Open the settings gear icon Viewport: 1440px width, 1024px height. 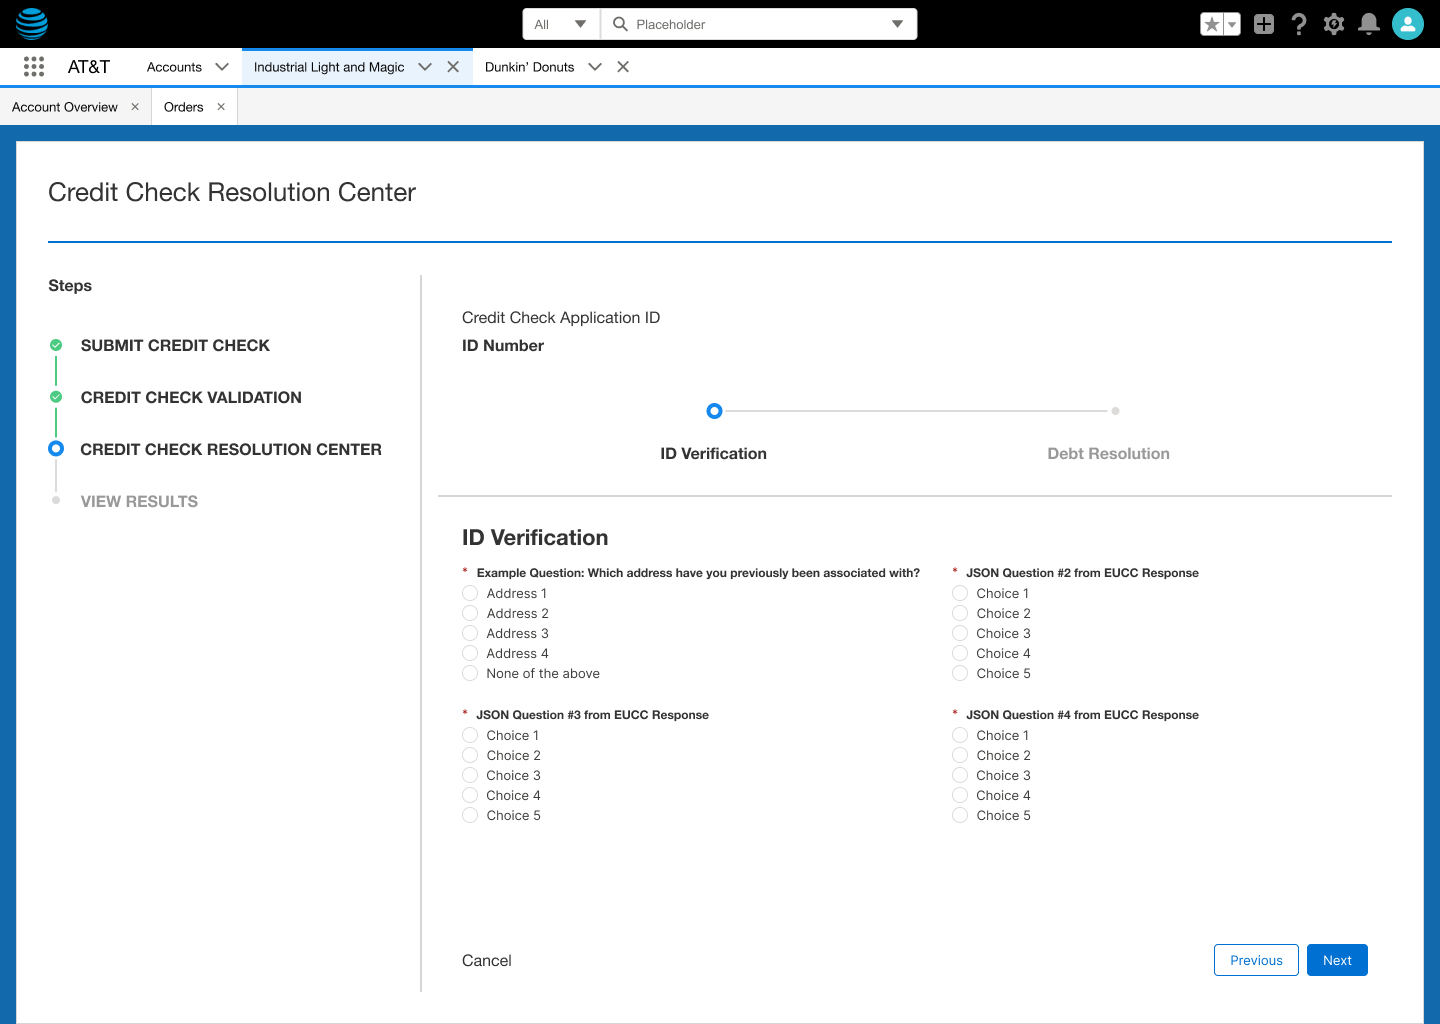[x=1333, y=23]
